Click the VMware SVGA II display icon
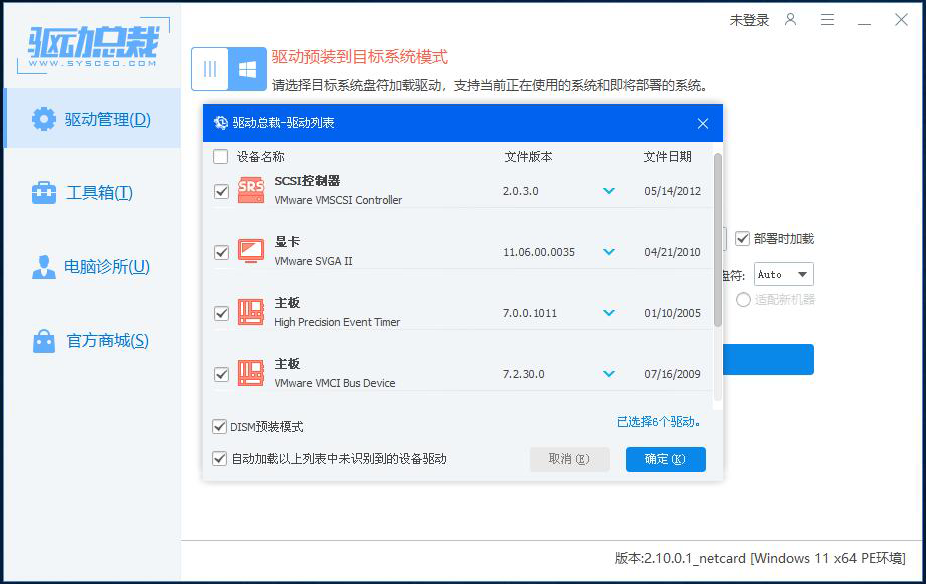The width and height of the screenshot is (926, 584). (250, 251)
